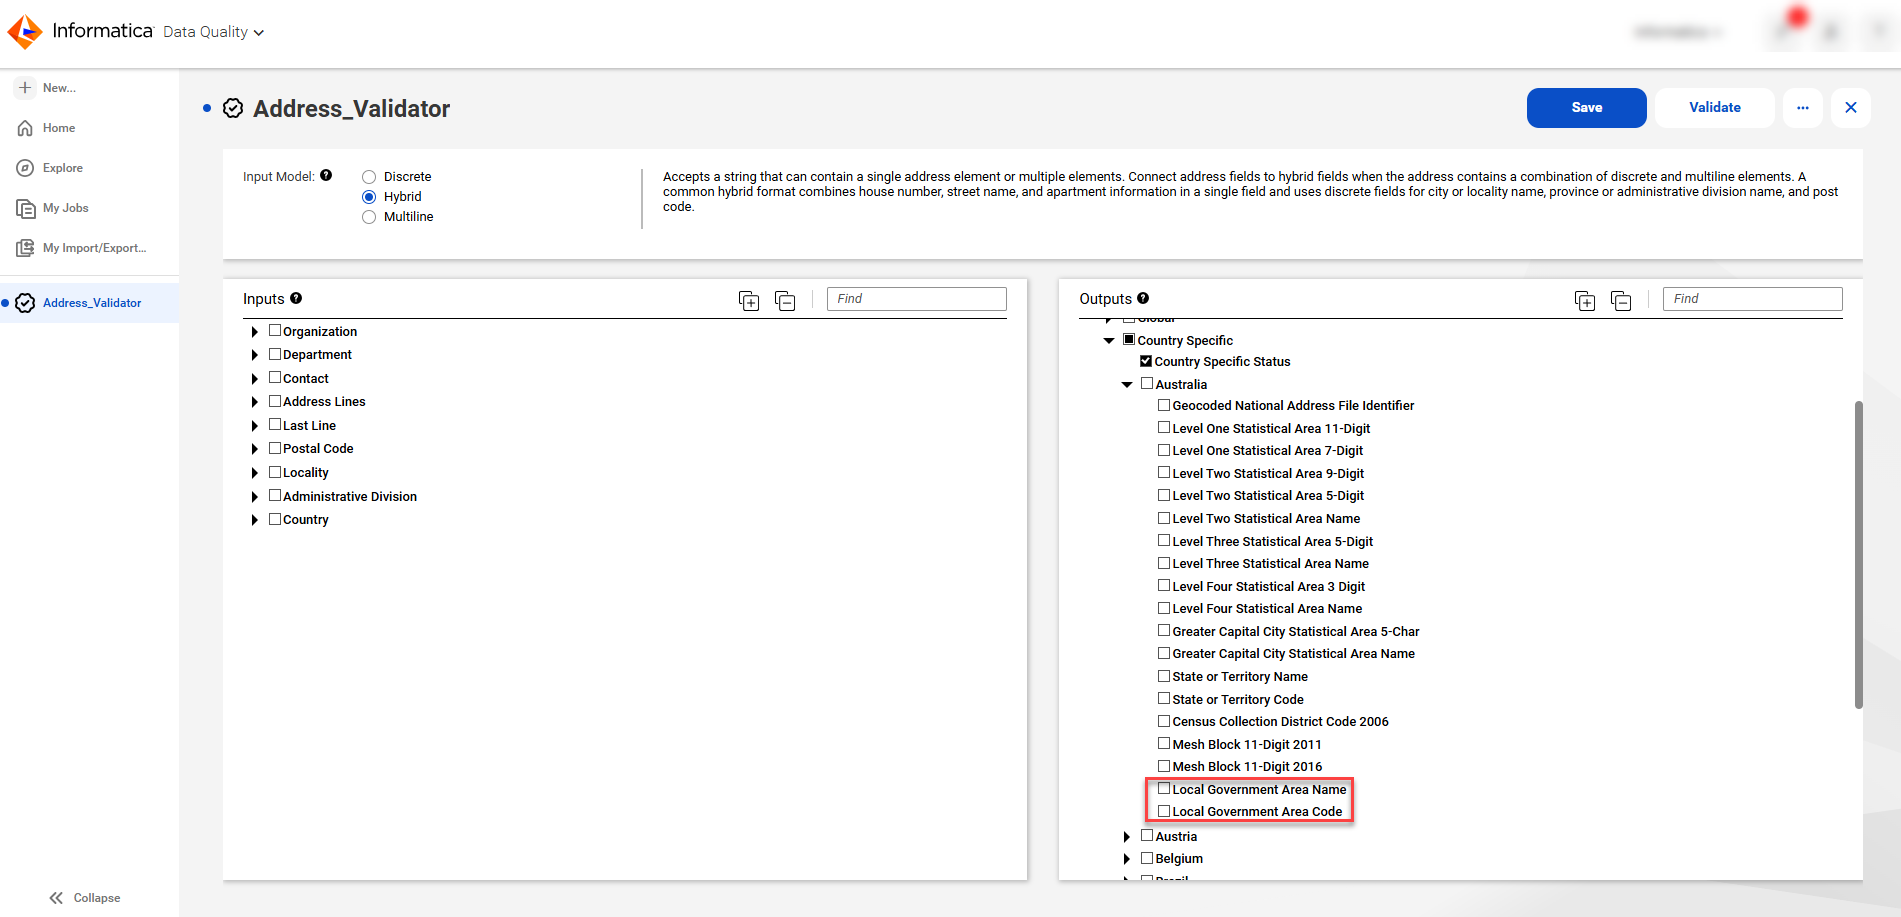1901x917 pixels.
Task: Select Discrete input model radio
Action: point(369,177)
